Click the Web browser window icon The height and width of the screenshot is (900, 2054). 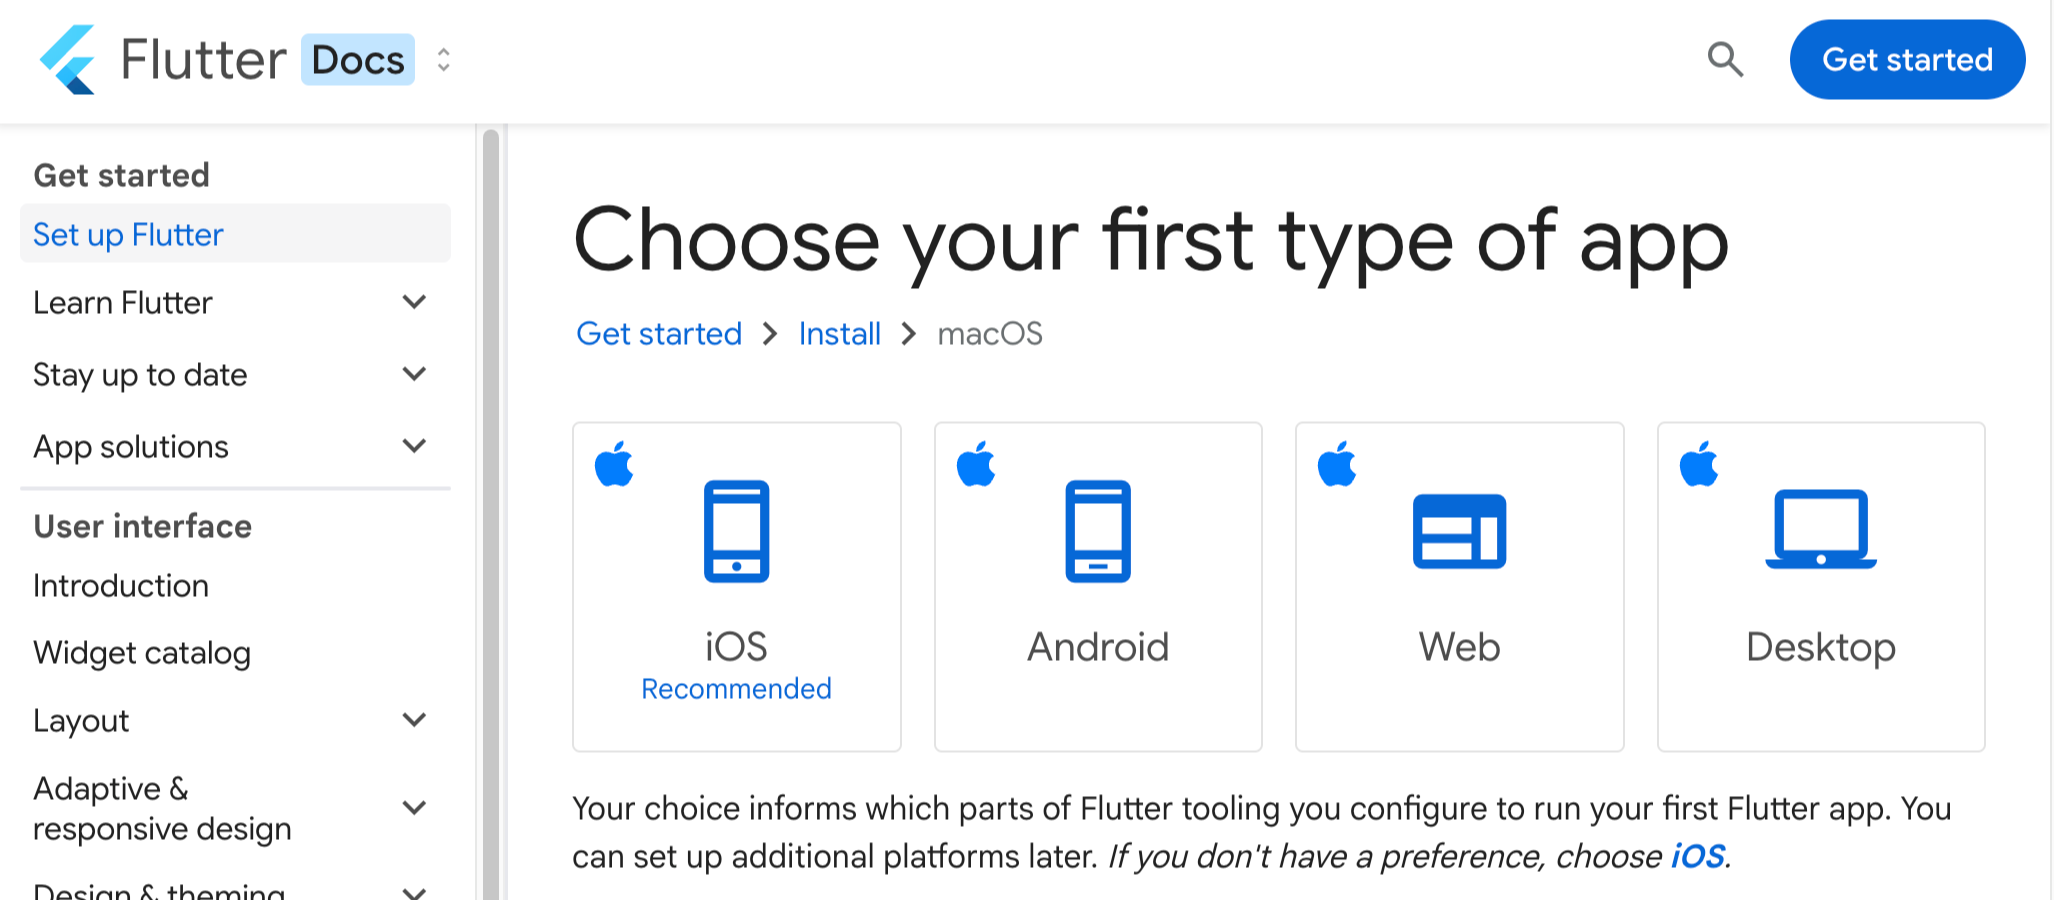pos(1459,532)
